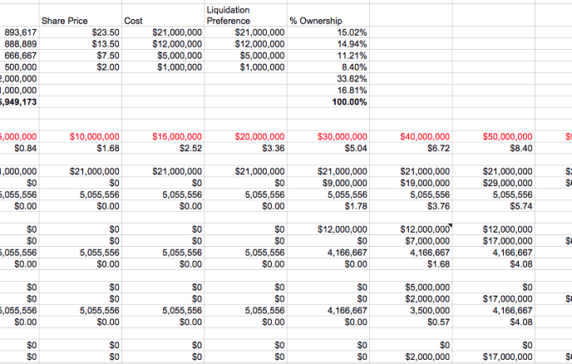Select the 15.02% ownership cell
Screen dimensions: 572x364
[328, 32]
